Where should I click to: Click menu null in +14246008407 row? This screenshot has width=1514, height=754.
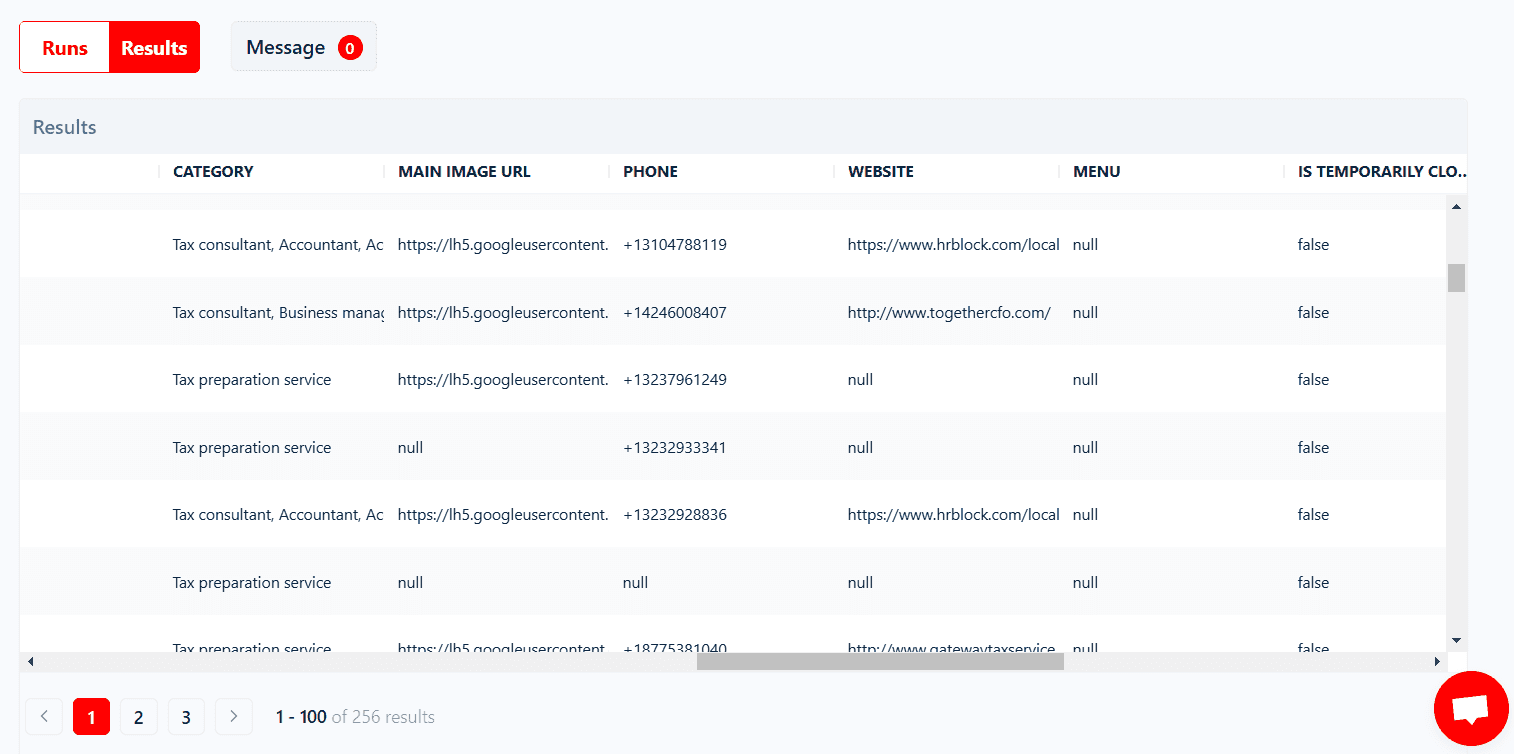pyautogui.click(x=1085, y=313)
